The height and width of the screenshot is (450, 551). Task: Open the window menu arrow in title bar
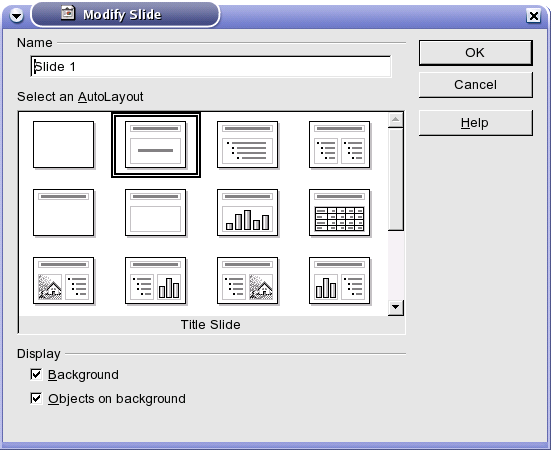(16, 15)
